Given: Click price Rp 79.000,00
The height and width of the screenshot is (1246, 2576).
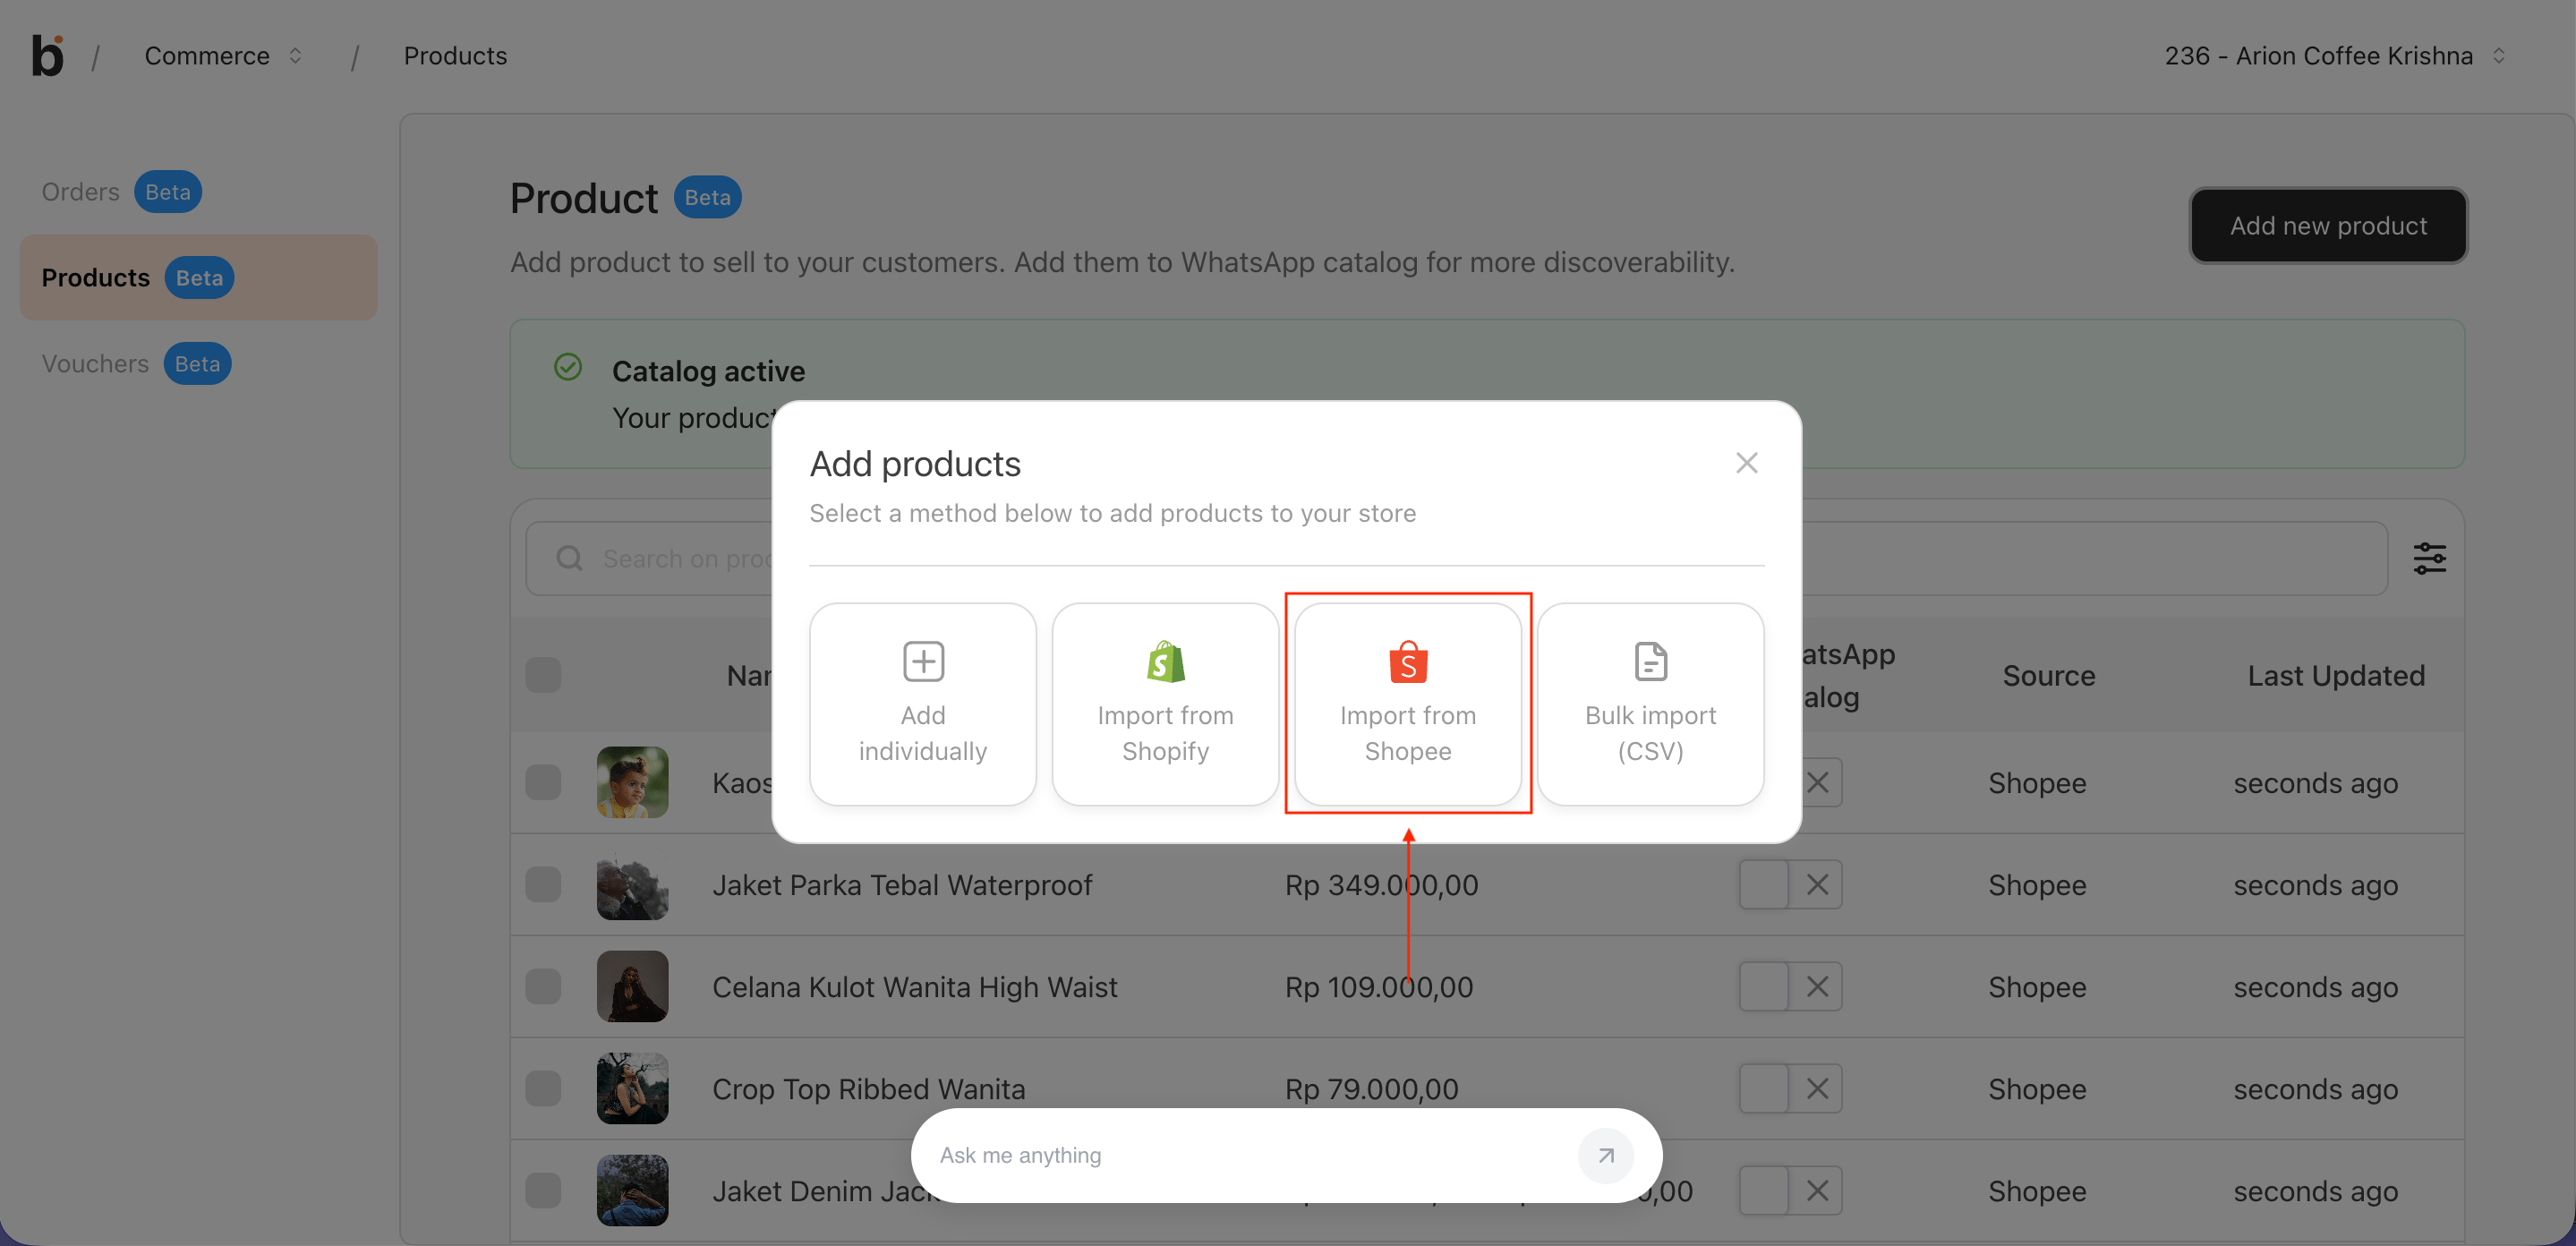Looking at the screenshot, I should (1371, 1088).
